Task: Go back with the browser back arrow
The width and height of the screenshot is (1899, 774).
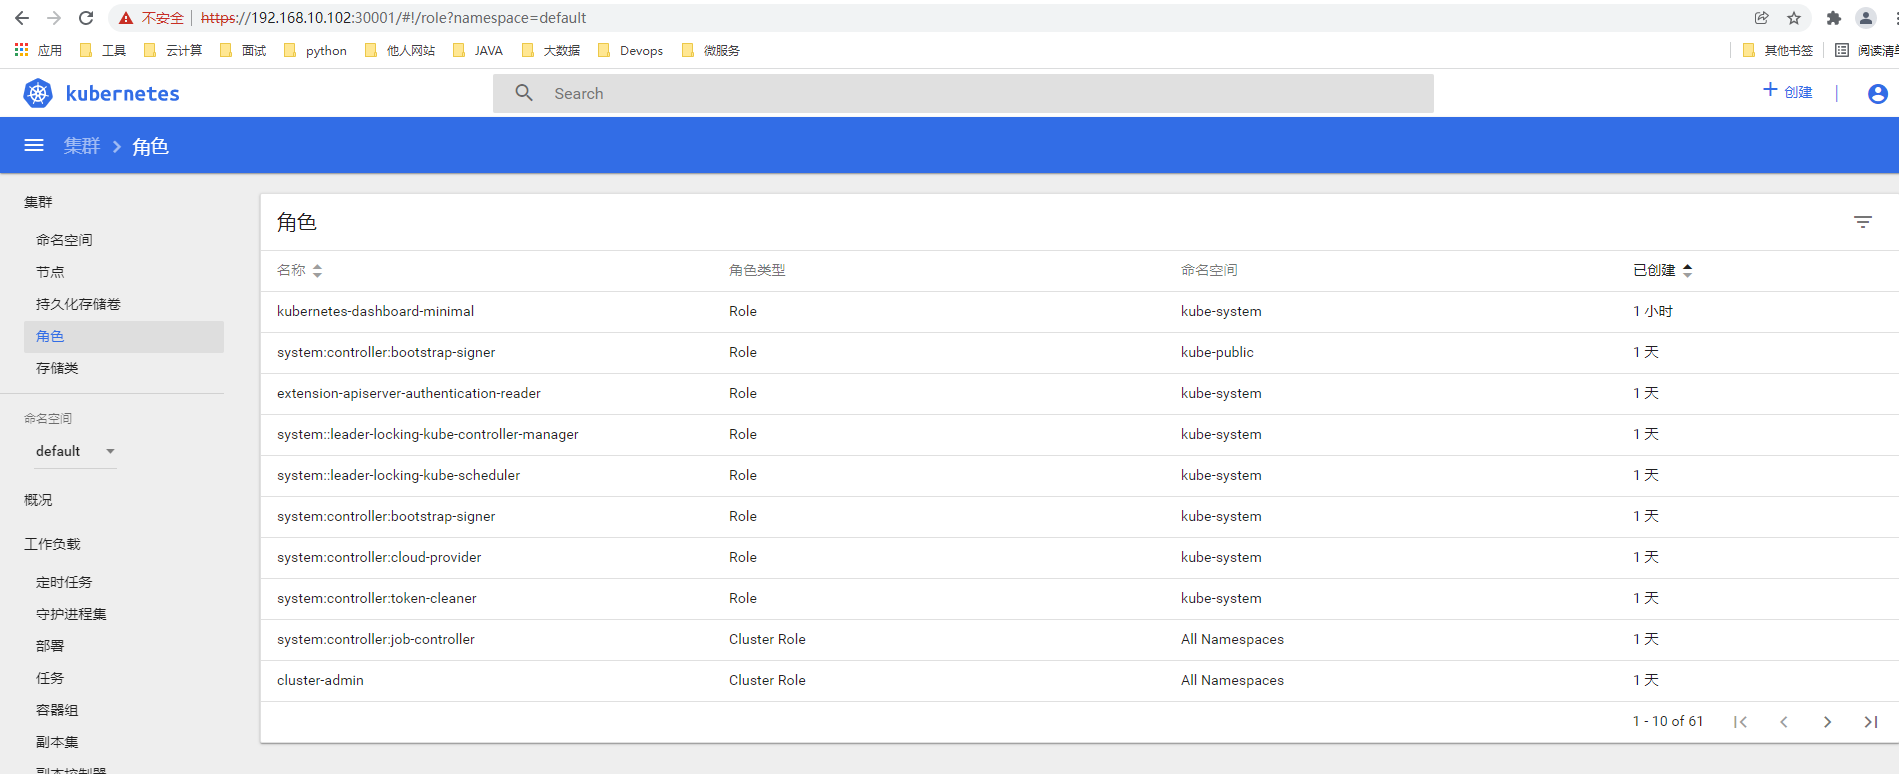Action: (22, 18)
